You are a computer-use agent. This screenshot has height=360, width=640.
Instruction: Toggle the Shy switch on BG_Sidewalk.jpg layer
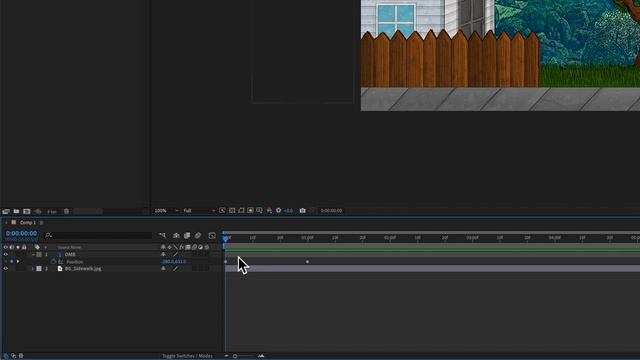(x=163, y=269)
